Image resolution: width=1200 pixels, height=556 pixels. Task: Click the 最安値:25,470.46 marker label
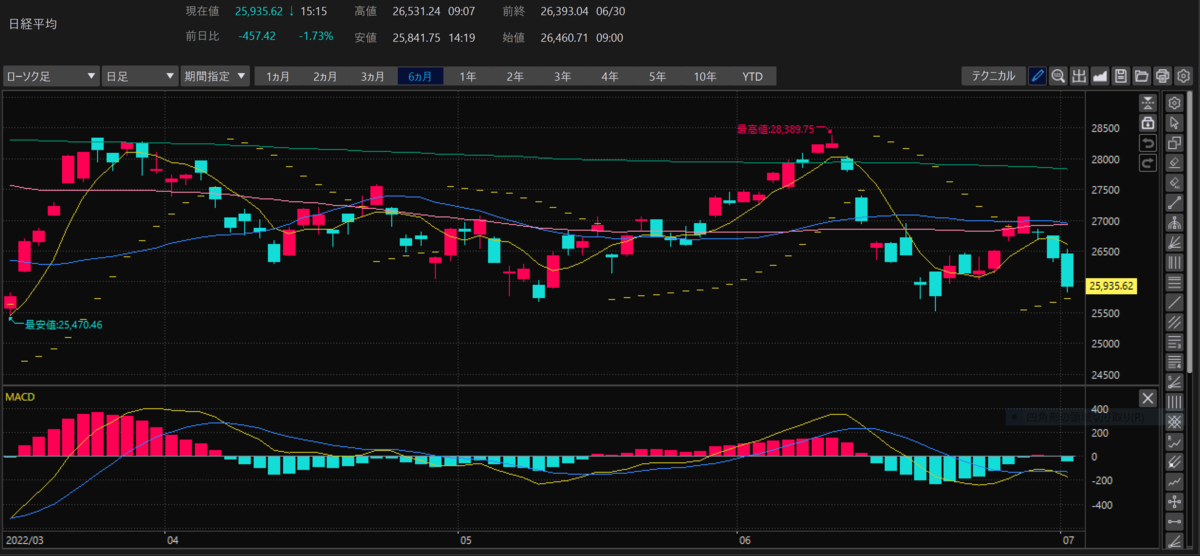click(x=64, y=324)
